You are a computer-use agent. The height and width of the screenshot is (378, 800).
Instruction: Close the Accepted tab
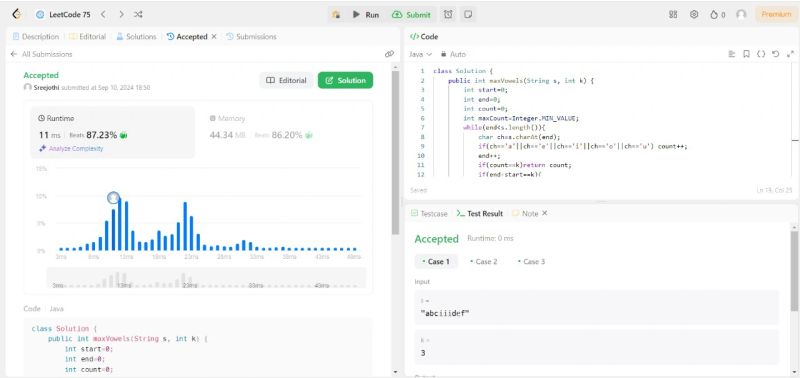(214, 37)
